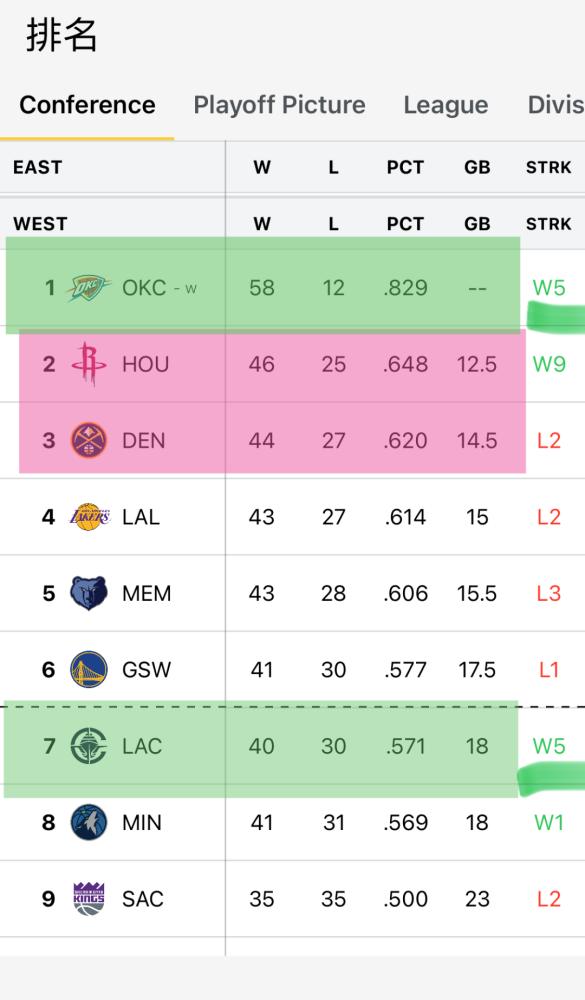Tap the Sacramento Kings logo
Viewport: 585px width, 1000px height.
pos(89,899)
